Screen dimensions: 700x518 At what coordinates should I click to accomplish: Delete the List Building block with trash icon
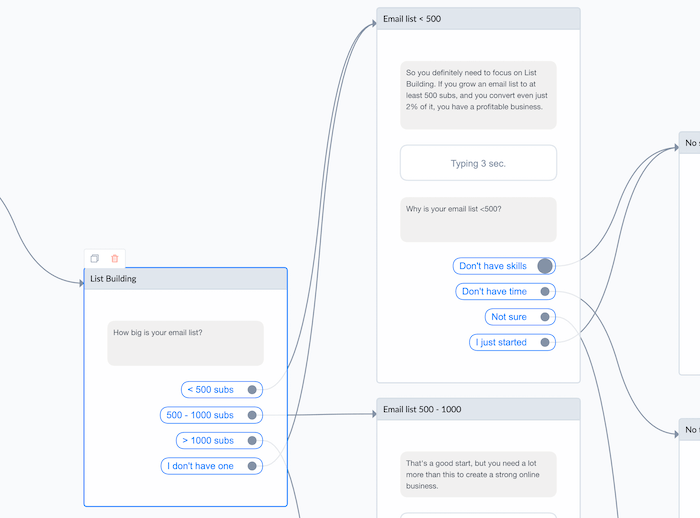point(115,259)
